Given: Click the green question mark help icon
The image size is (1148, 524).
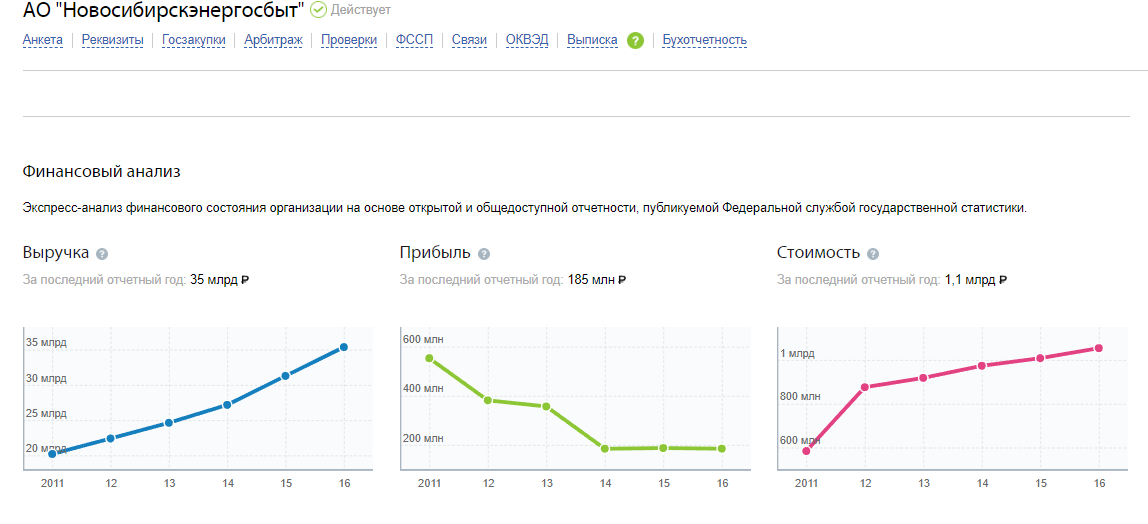Looking at the screenshot, I should [636, 40].
